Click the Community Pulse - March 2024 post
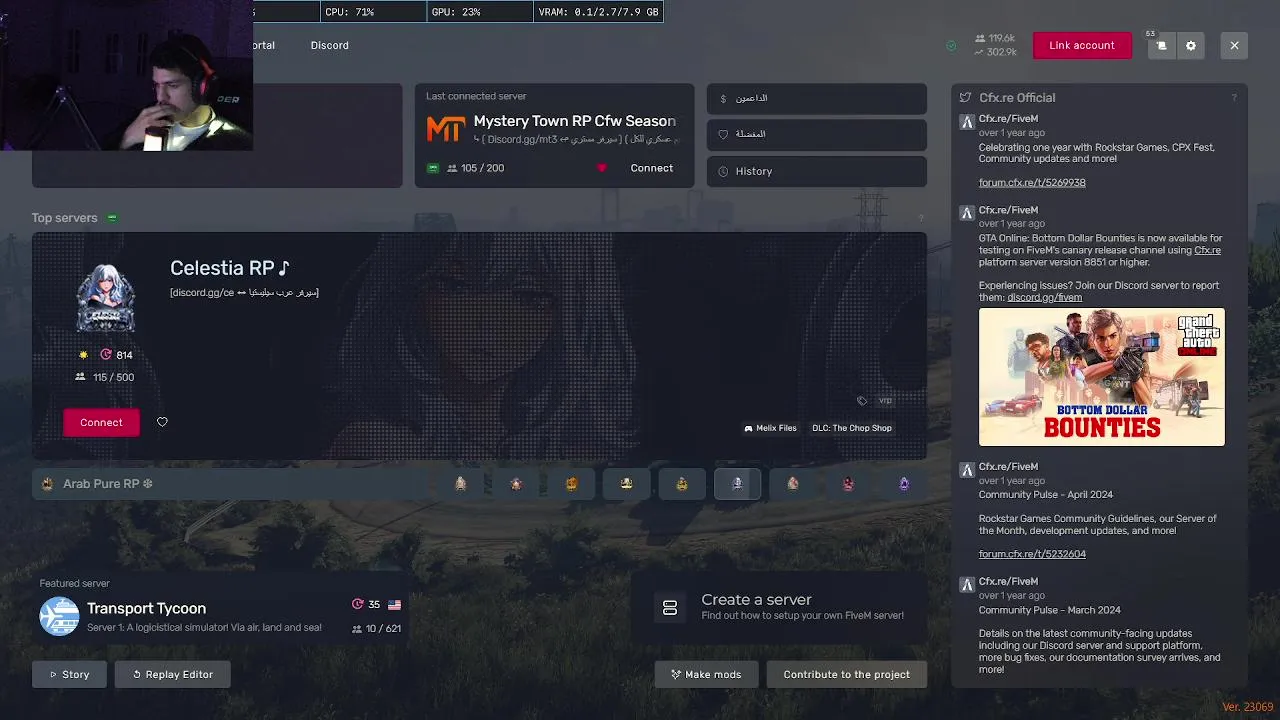Image resolution: width=1280 pixels, height=720 pixels. [x=1049, y=610]
